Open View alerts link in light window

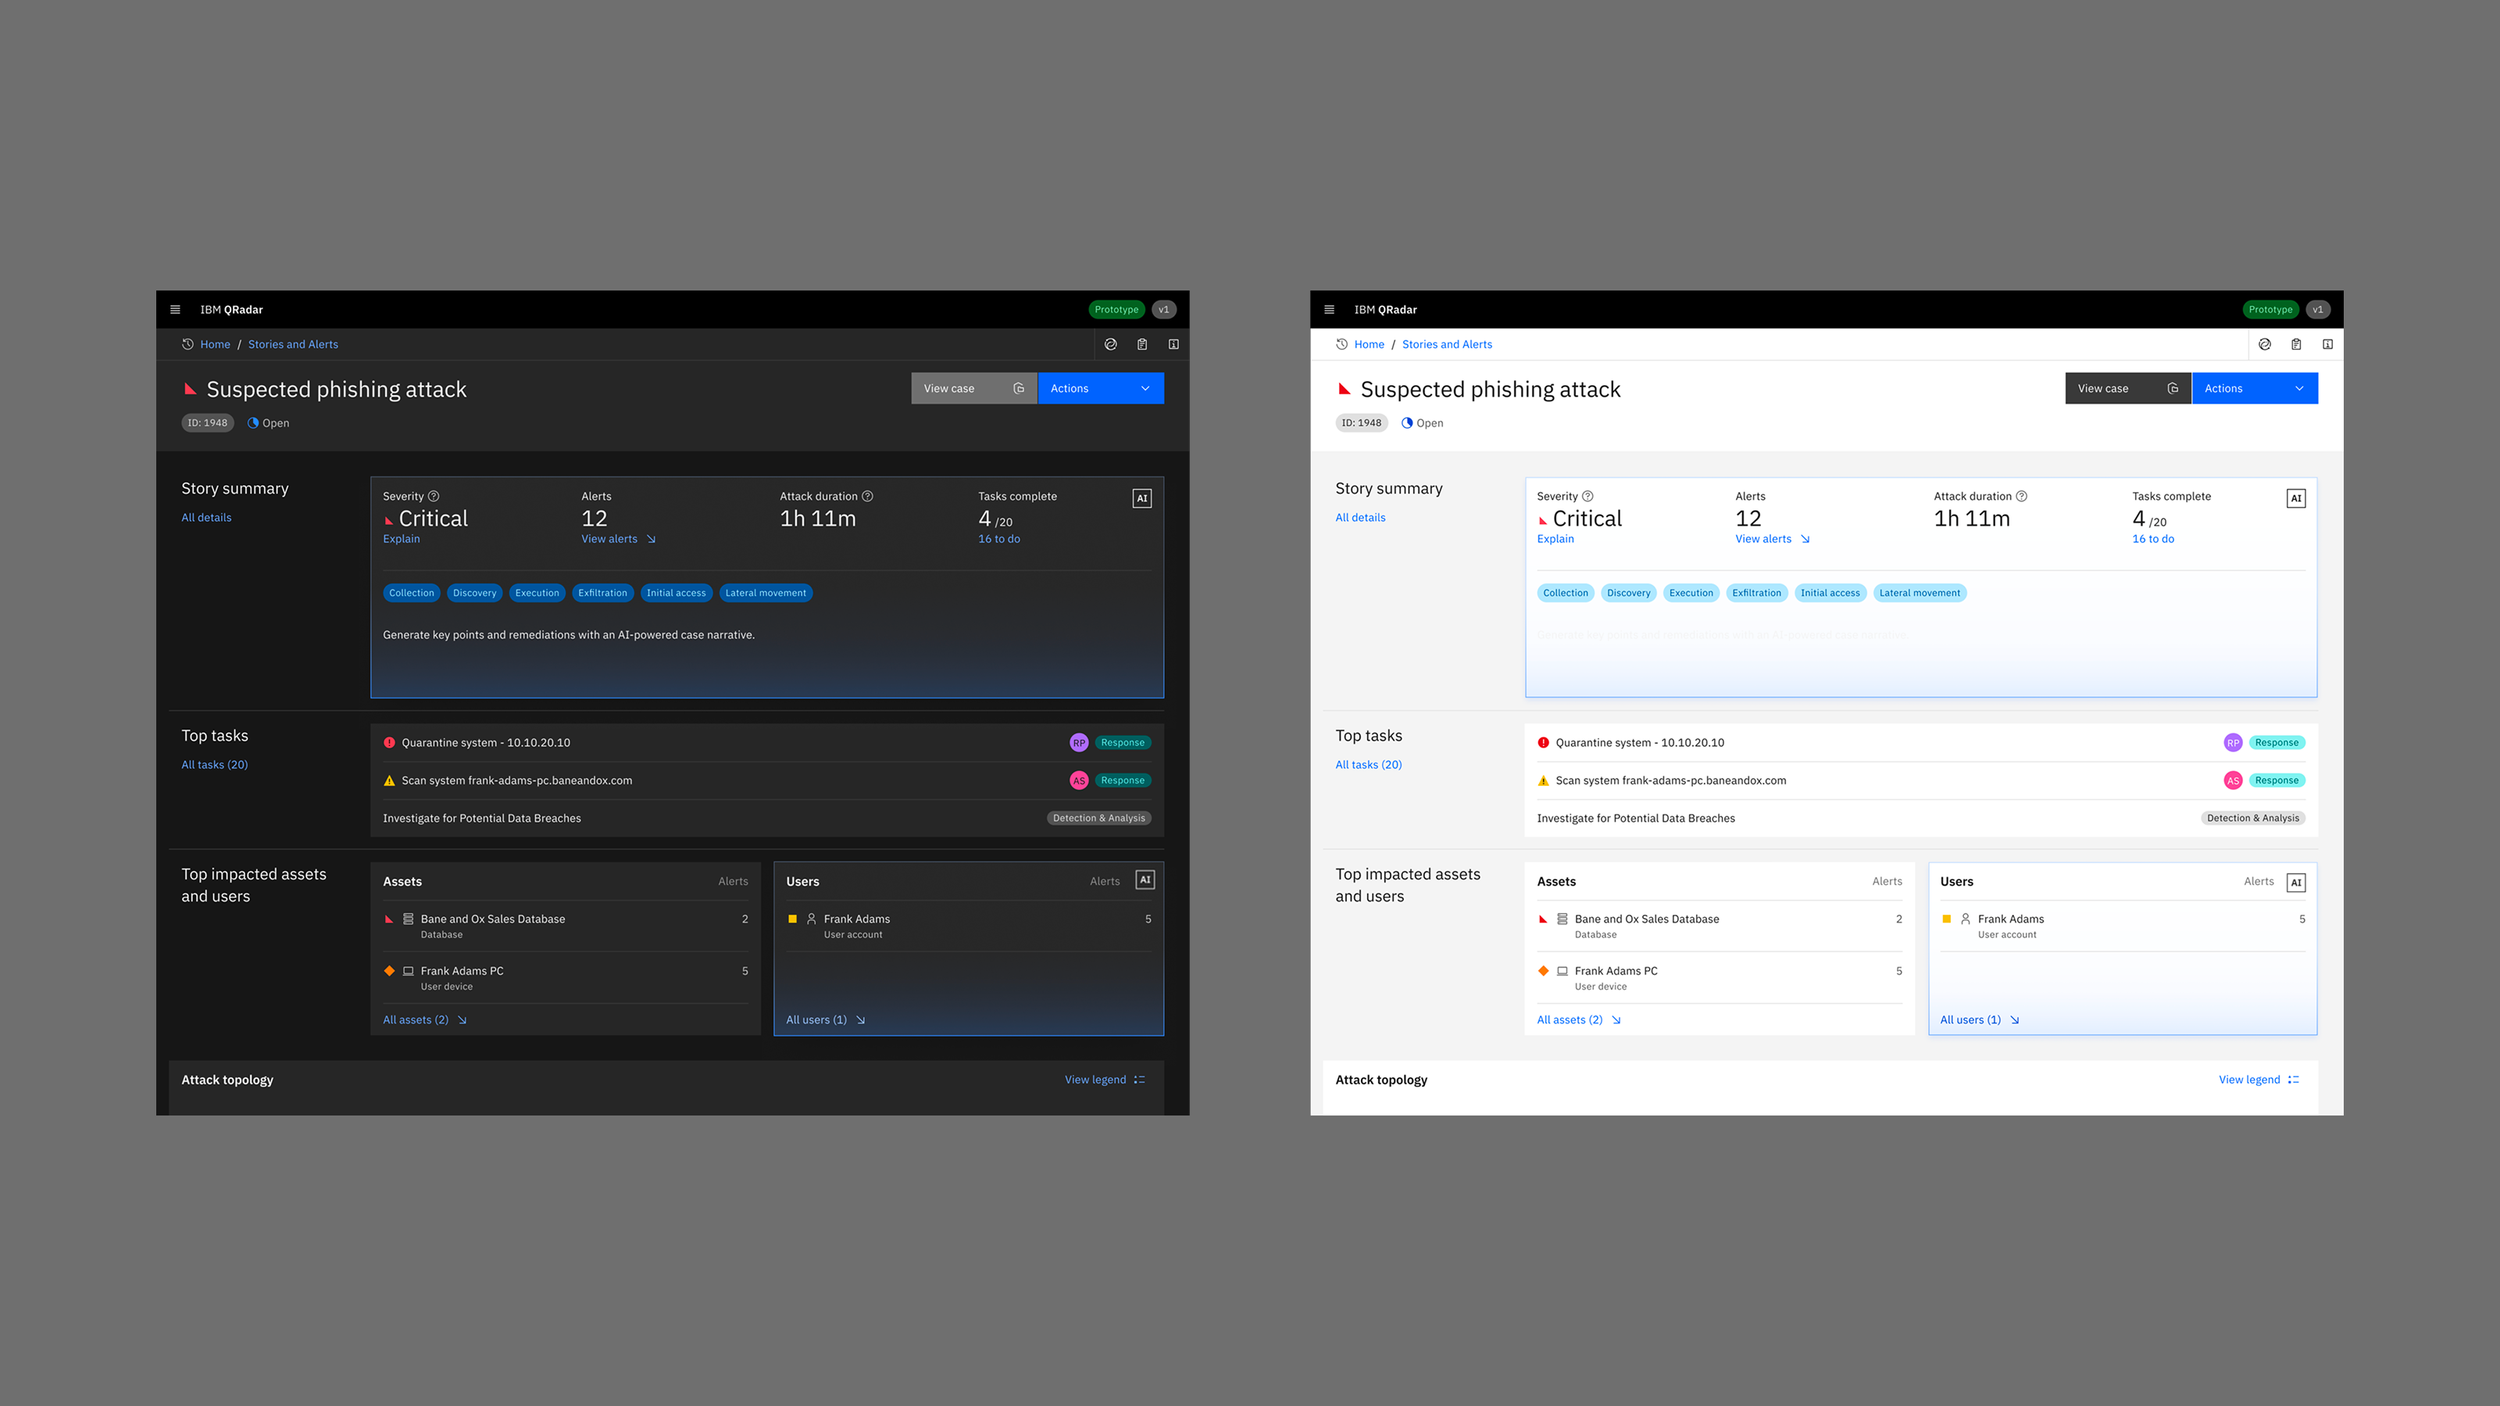click(1772, 539)
